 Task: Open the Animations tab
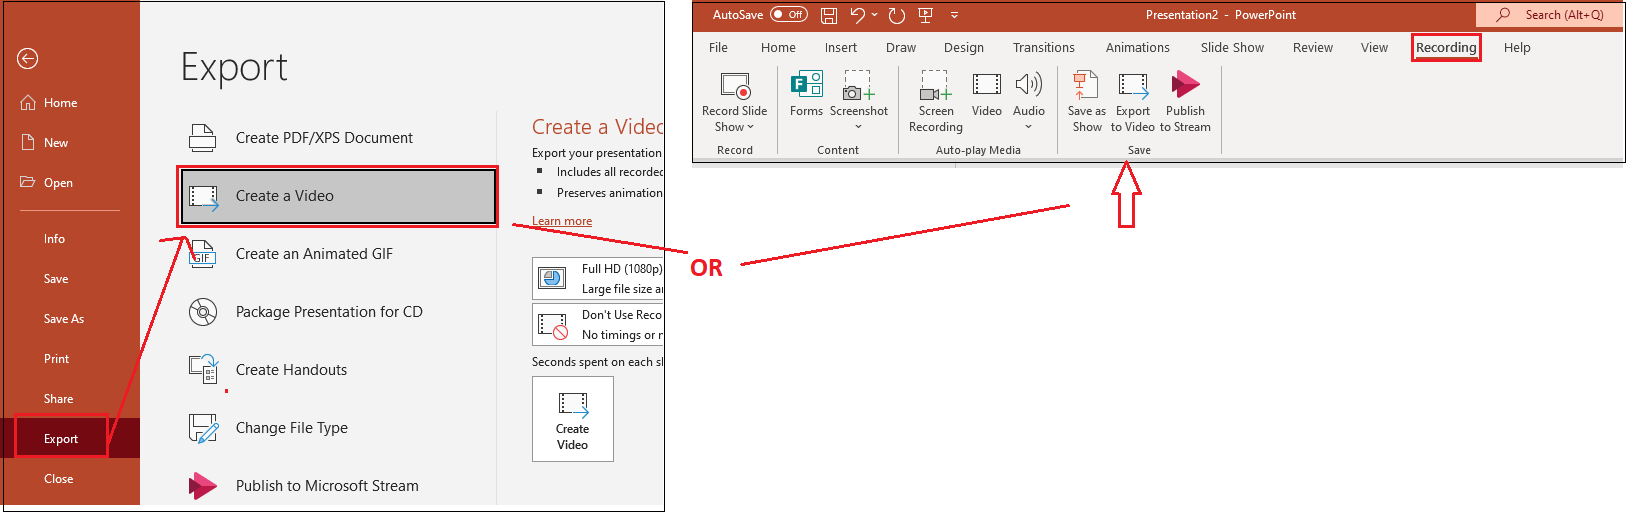(1138, 48)
